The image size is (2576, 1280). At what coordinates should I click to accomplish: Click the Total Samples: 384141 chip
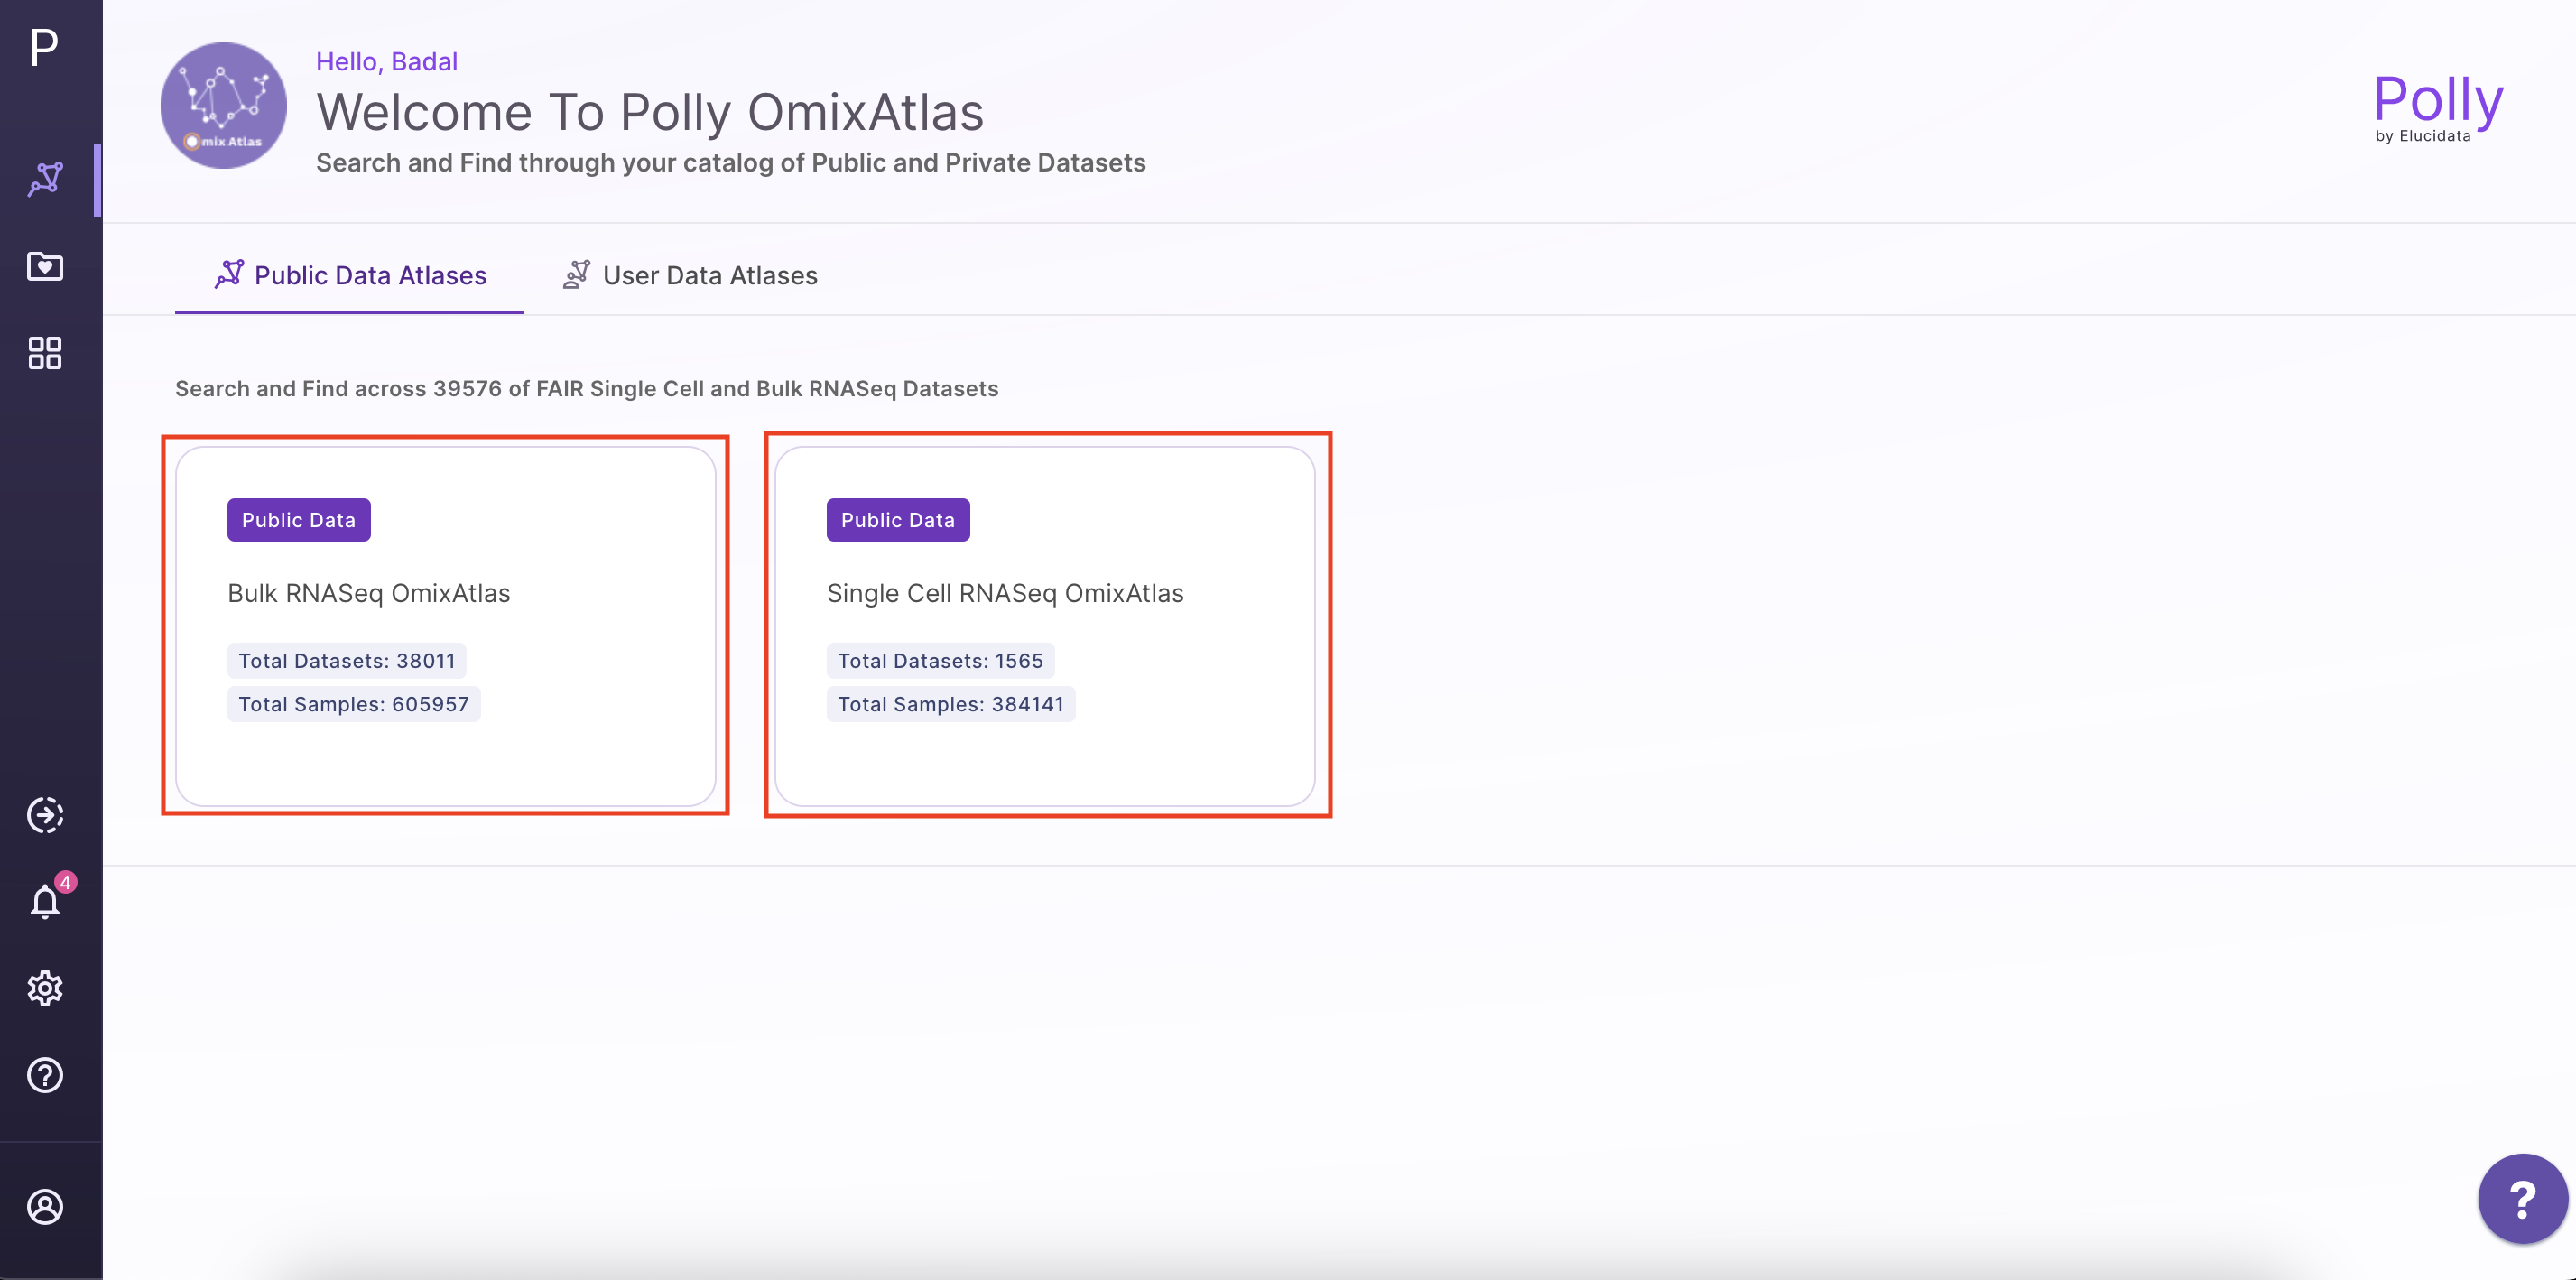(x=950, y=704)
